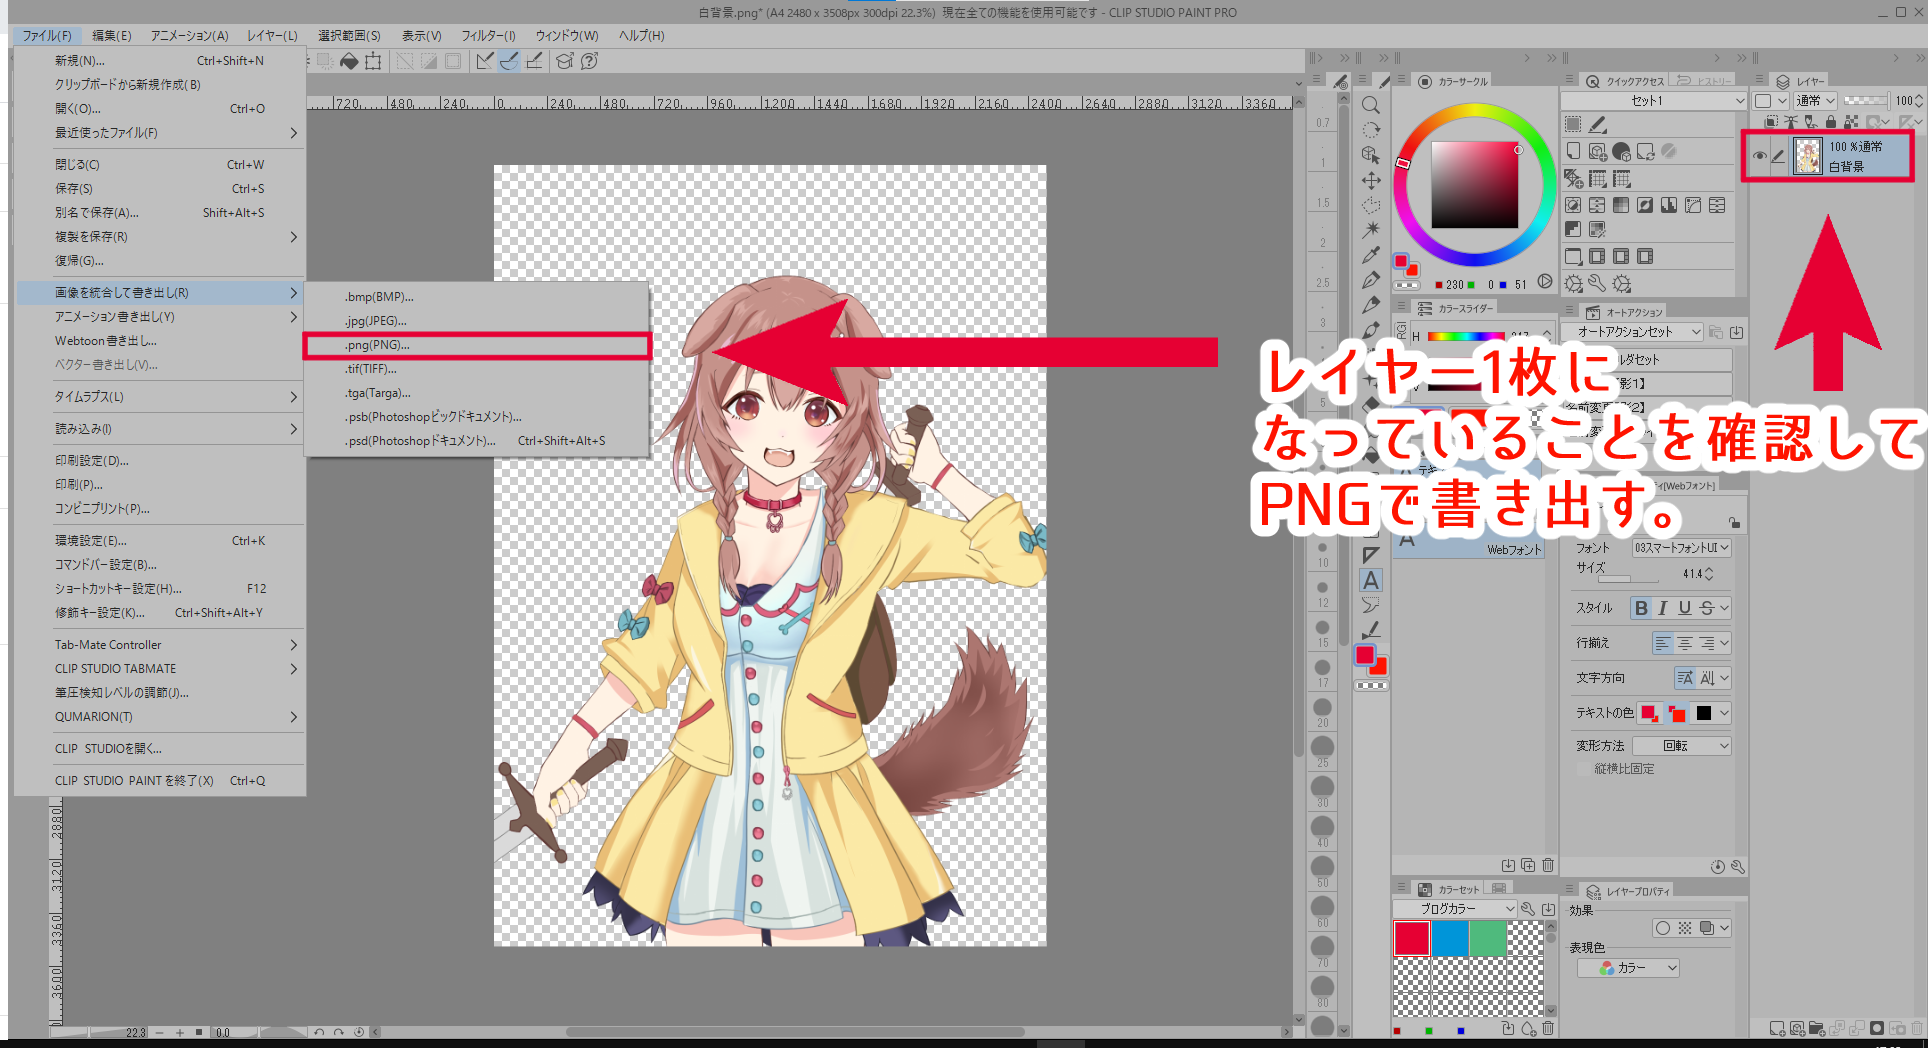Click Italic style button
This screenshot has width=1928, height=1048.
(1663, 608)
